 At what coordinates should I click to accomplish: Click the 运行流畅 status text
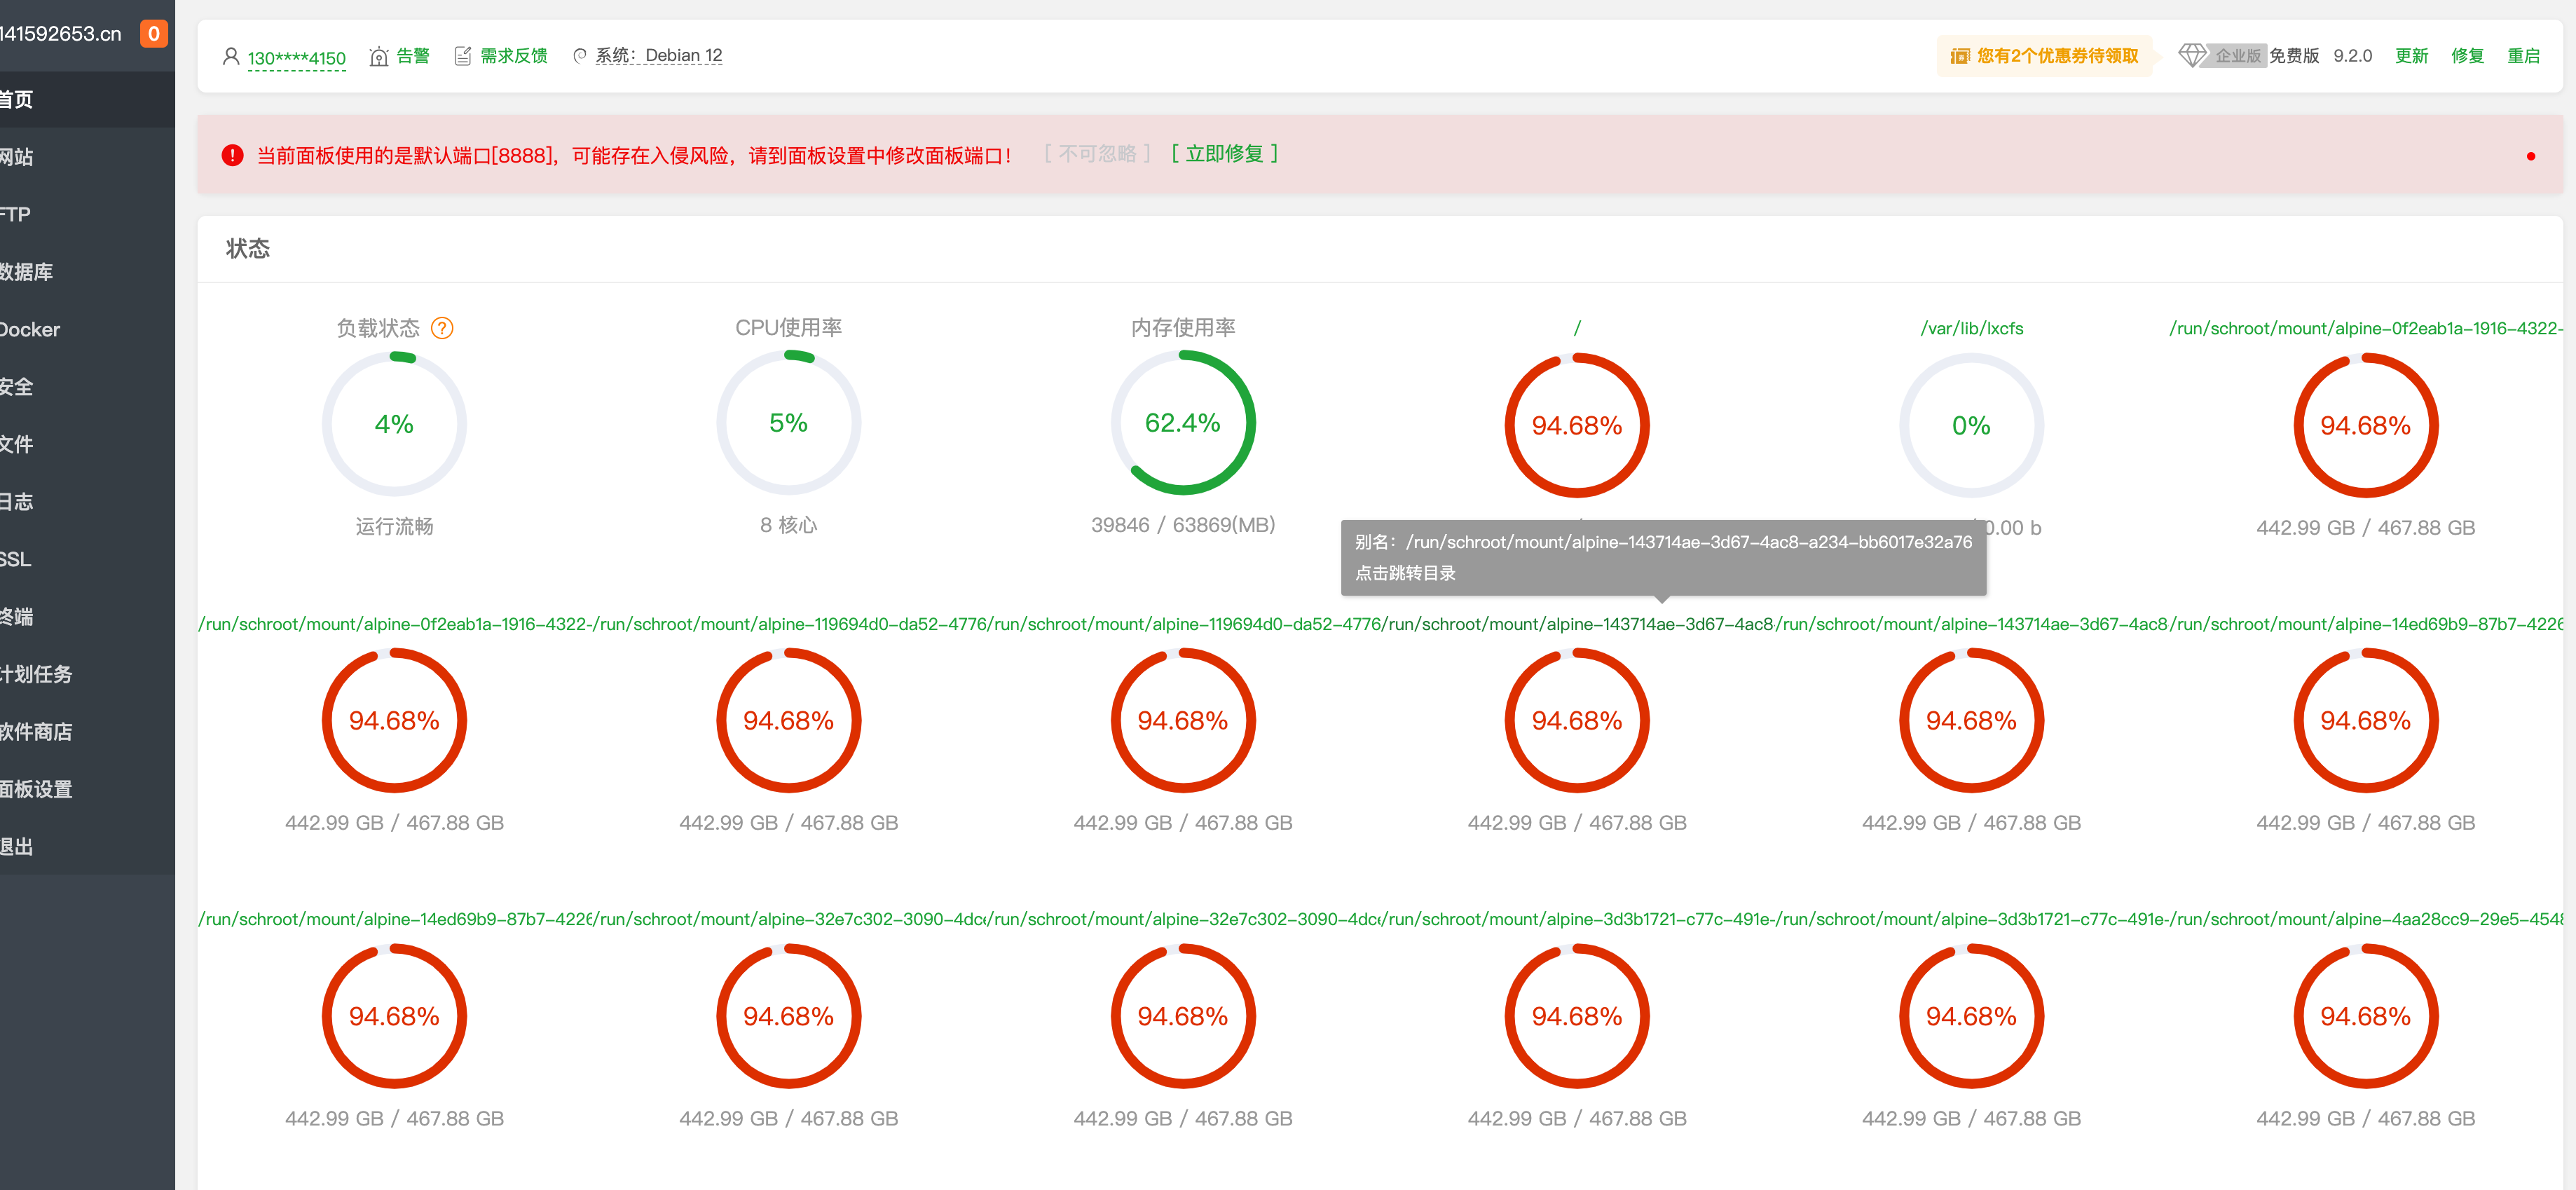point(394,526)
